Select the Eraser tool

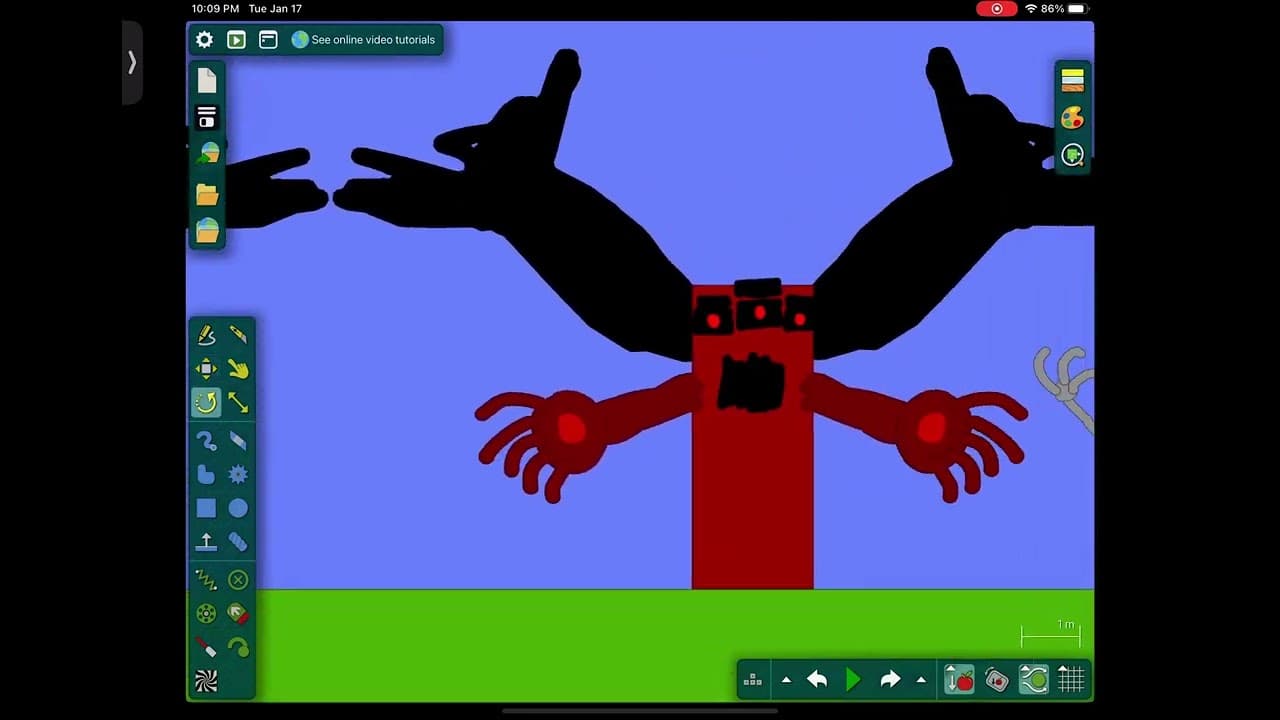238,440
